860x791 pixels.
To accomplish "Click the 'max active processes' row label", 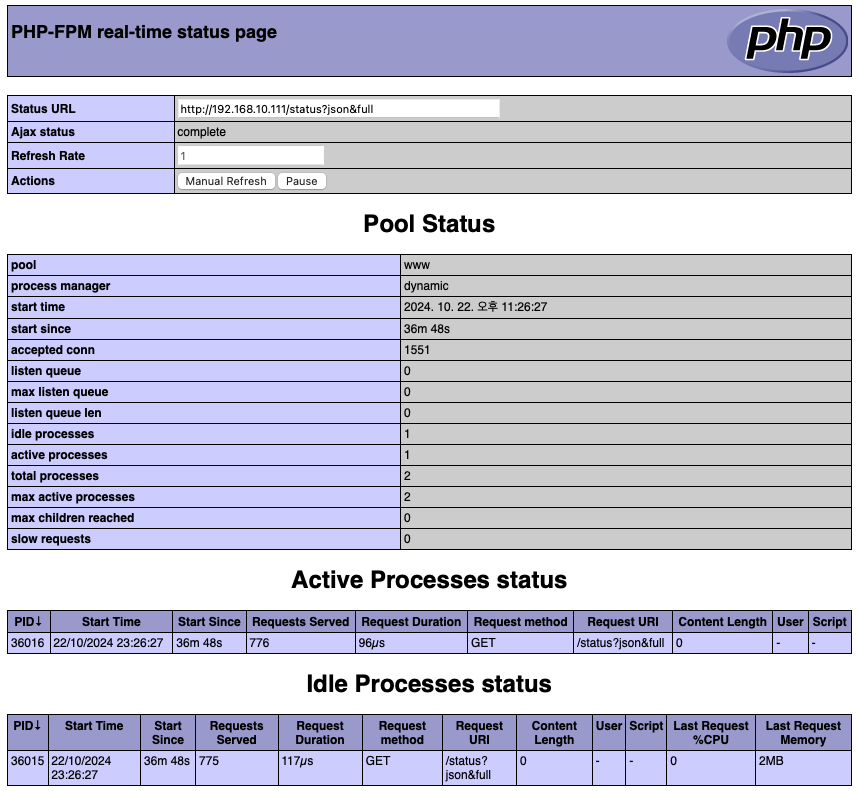I will [73, 496].
